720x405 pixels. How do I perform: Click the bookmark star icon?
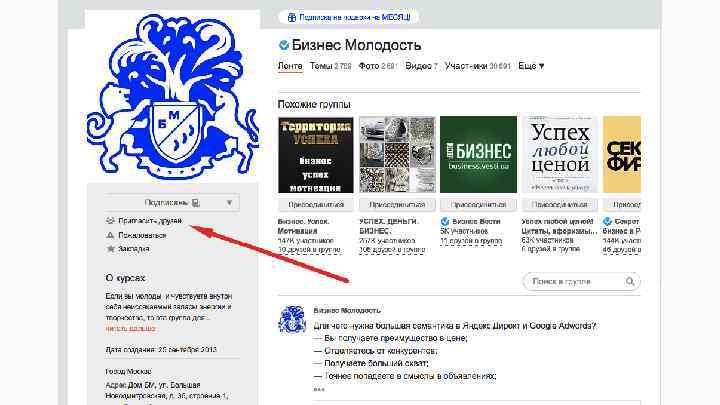tap(110, 249)
